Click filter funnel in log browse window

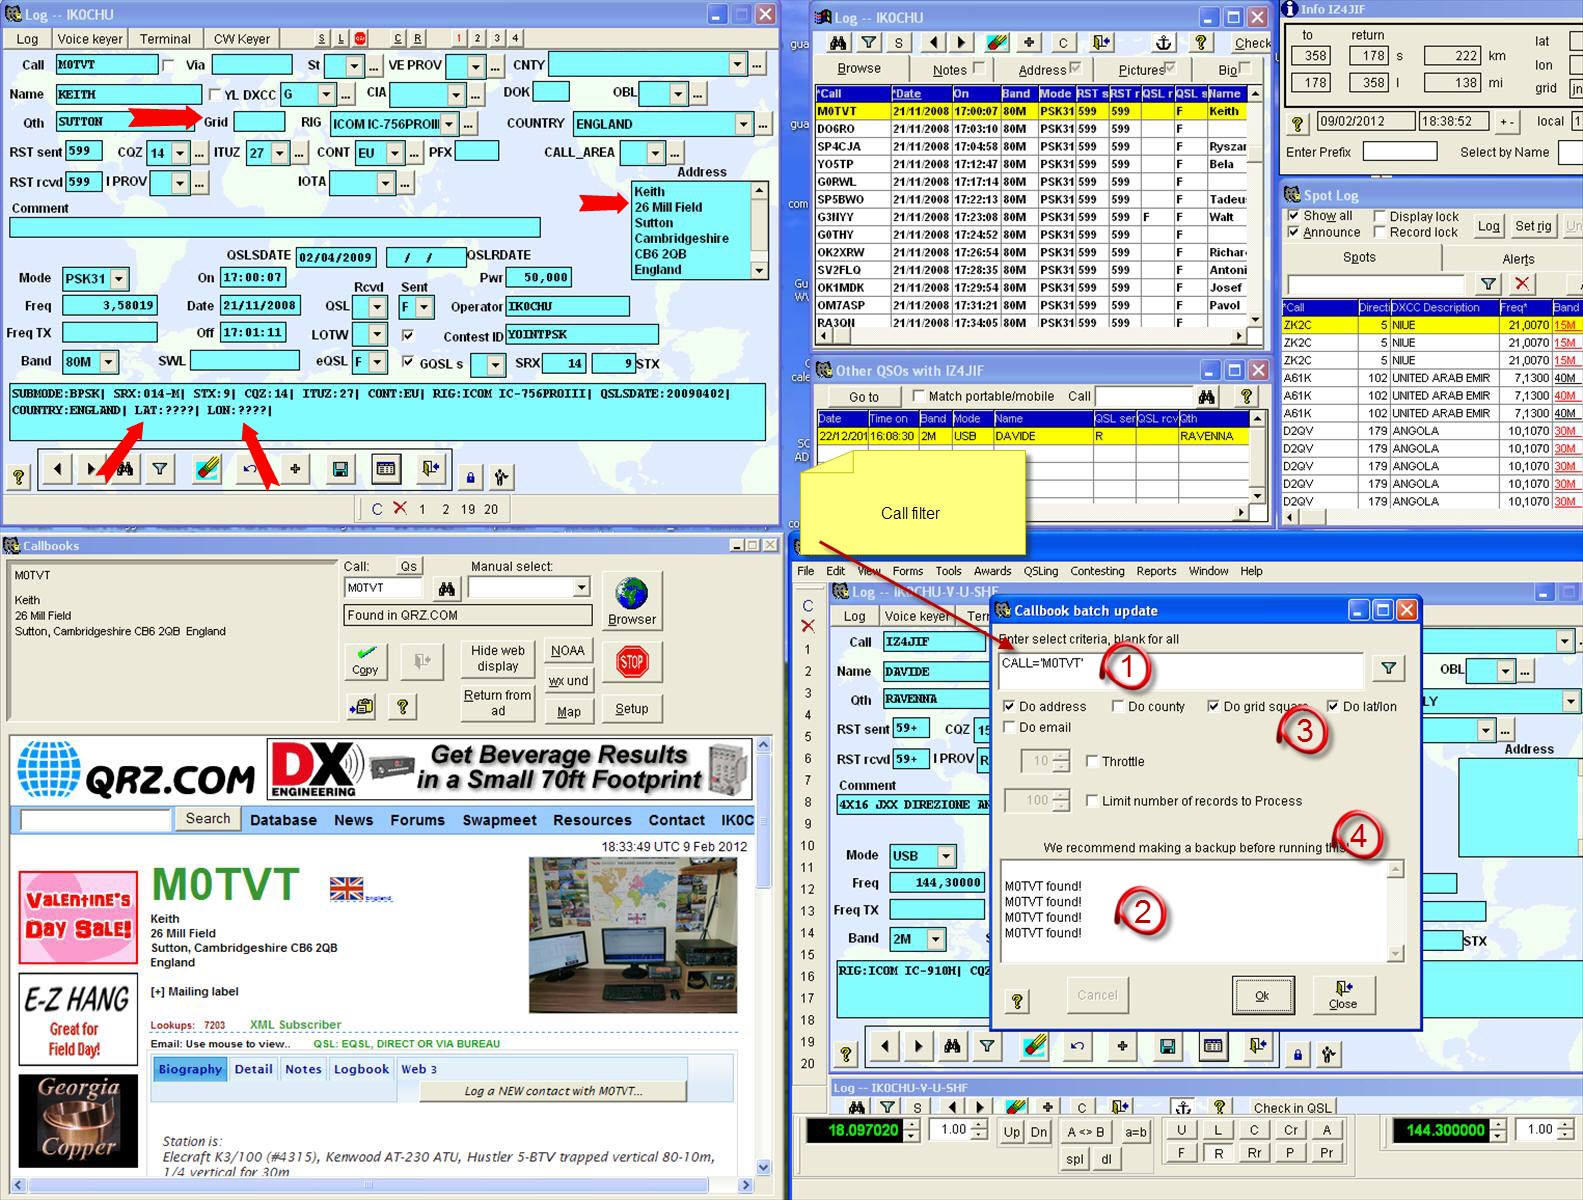(869, 43)
